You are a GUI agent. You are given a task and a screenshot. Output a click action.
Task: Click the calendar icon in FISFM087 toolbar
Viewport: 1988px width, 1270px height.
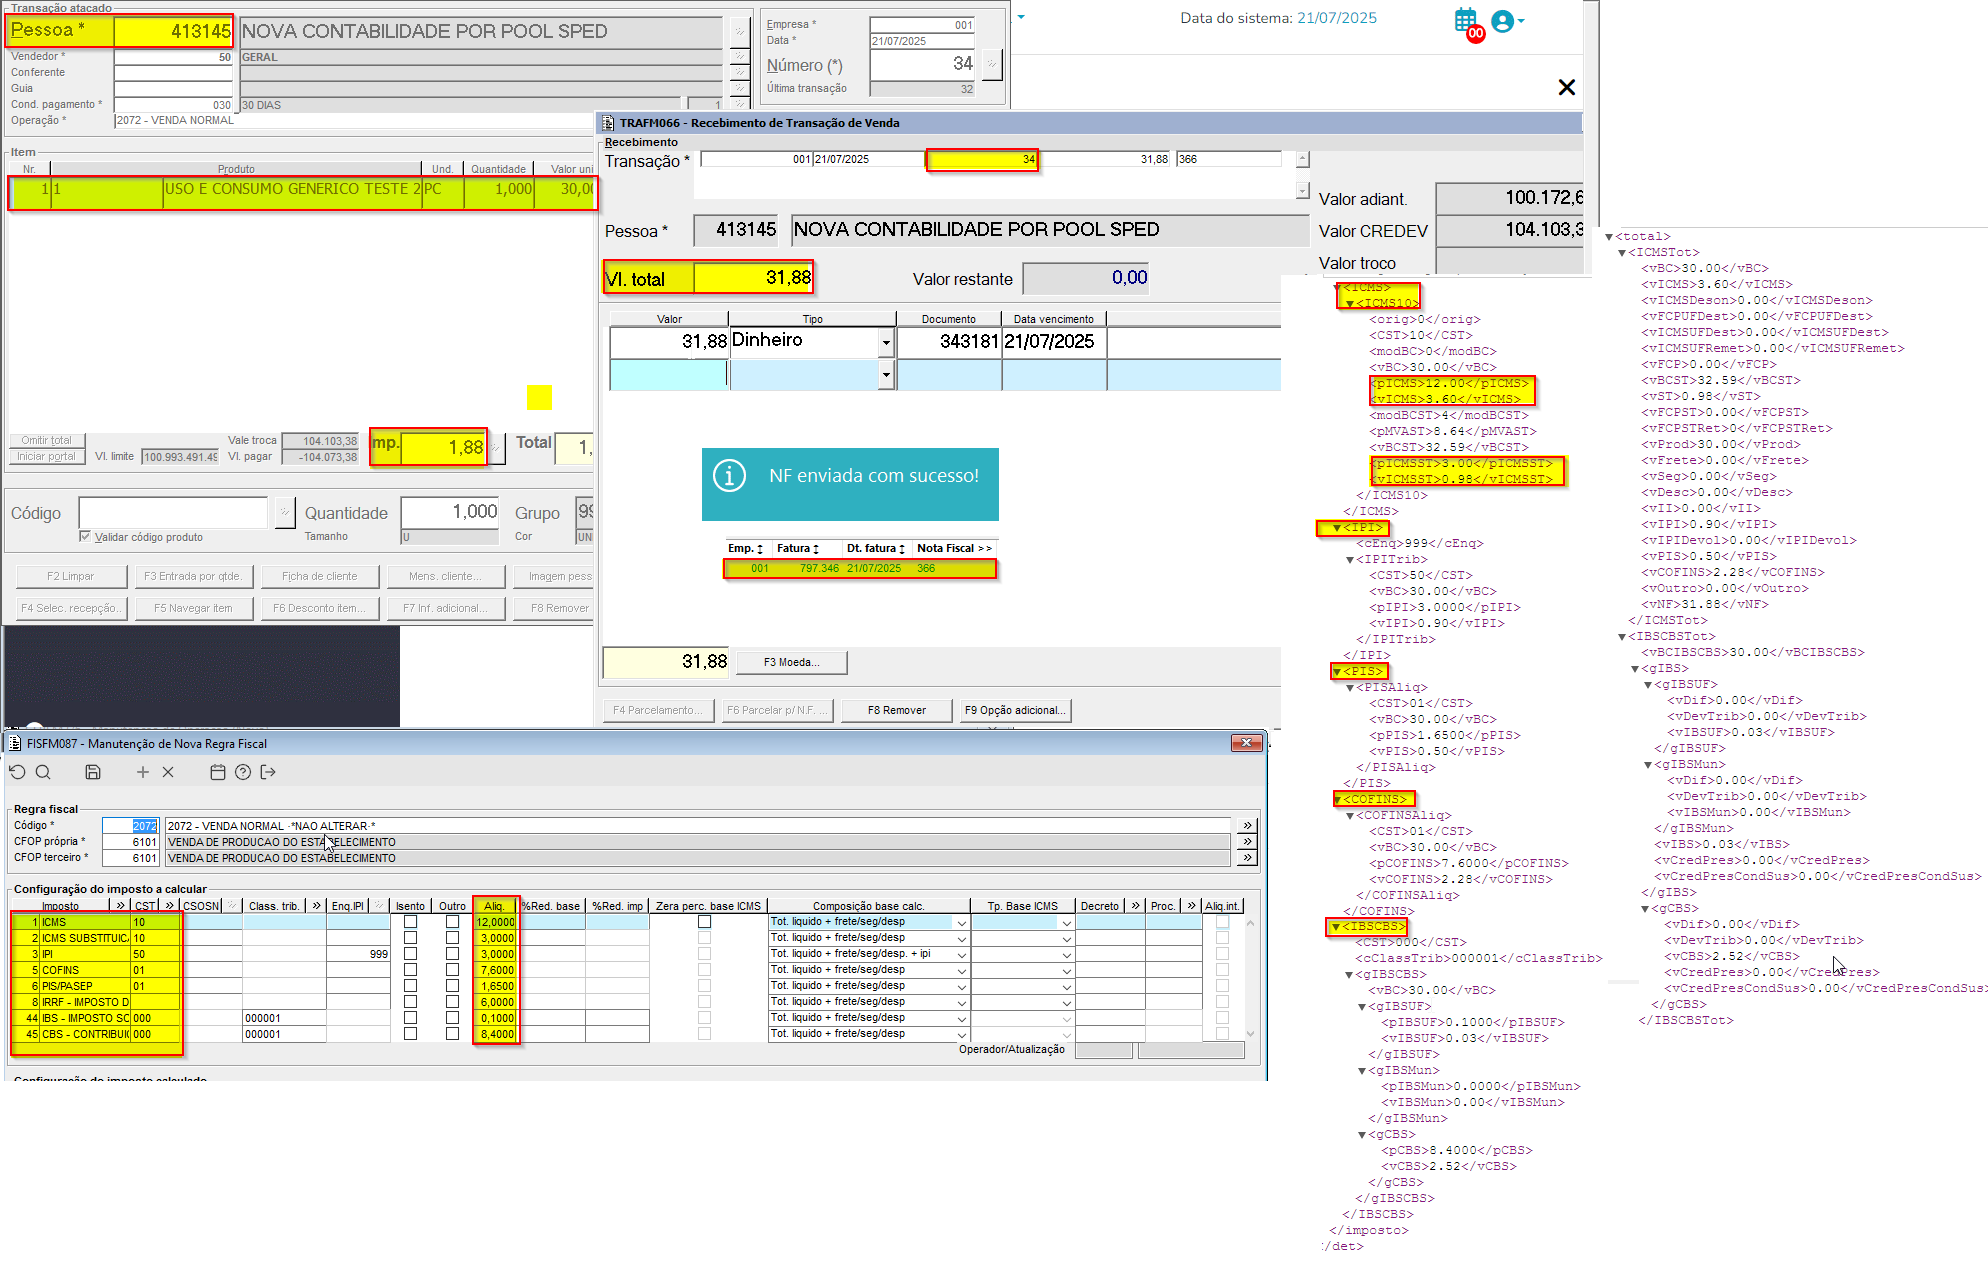(218, 772)
